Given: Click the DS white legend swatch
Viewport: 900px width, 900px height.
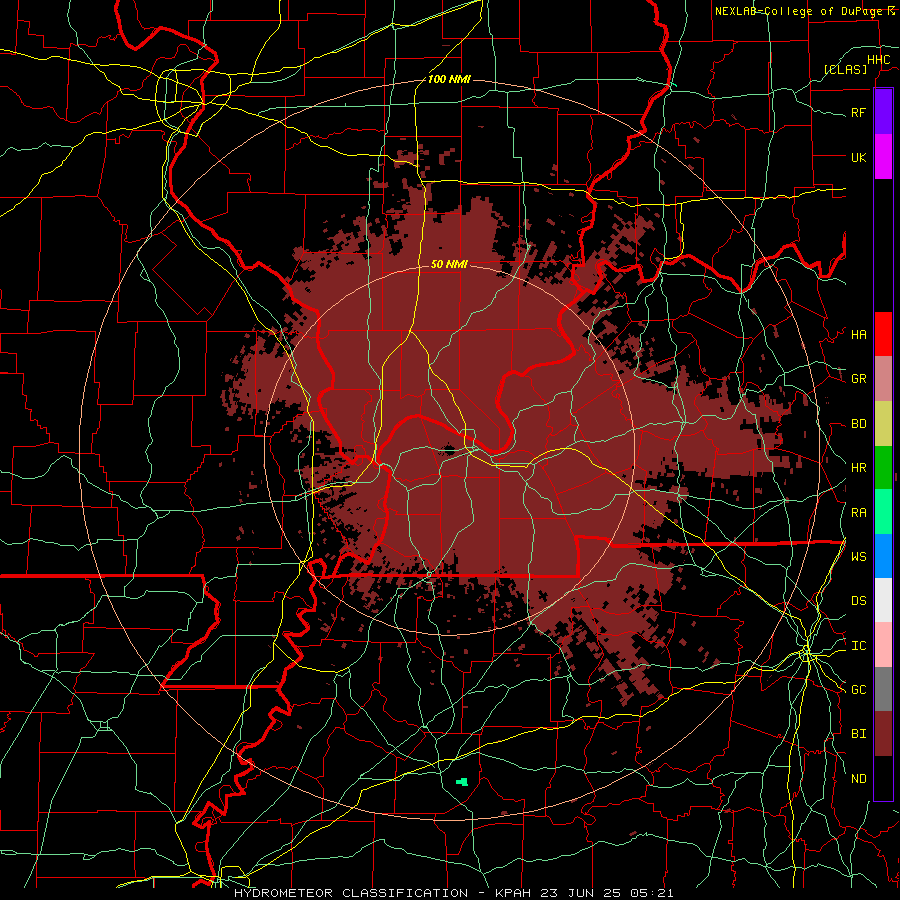Looking at the screenshot, I should pyautogui.click(x=883, y=600).
